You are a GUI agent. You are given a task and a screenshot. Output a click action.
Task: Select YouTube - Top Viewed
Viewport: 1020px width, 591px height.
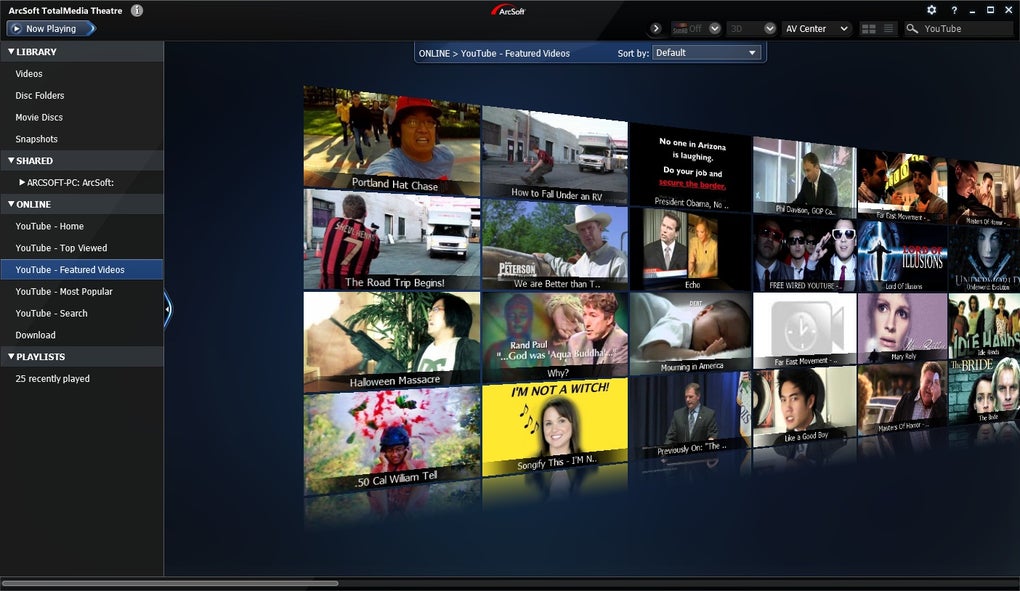click(x=61, y=248)
